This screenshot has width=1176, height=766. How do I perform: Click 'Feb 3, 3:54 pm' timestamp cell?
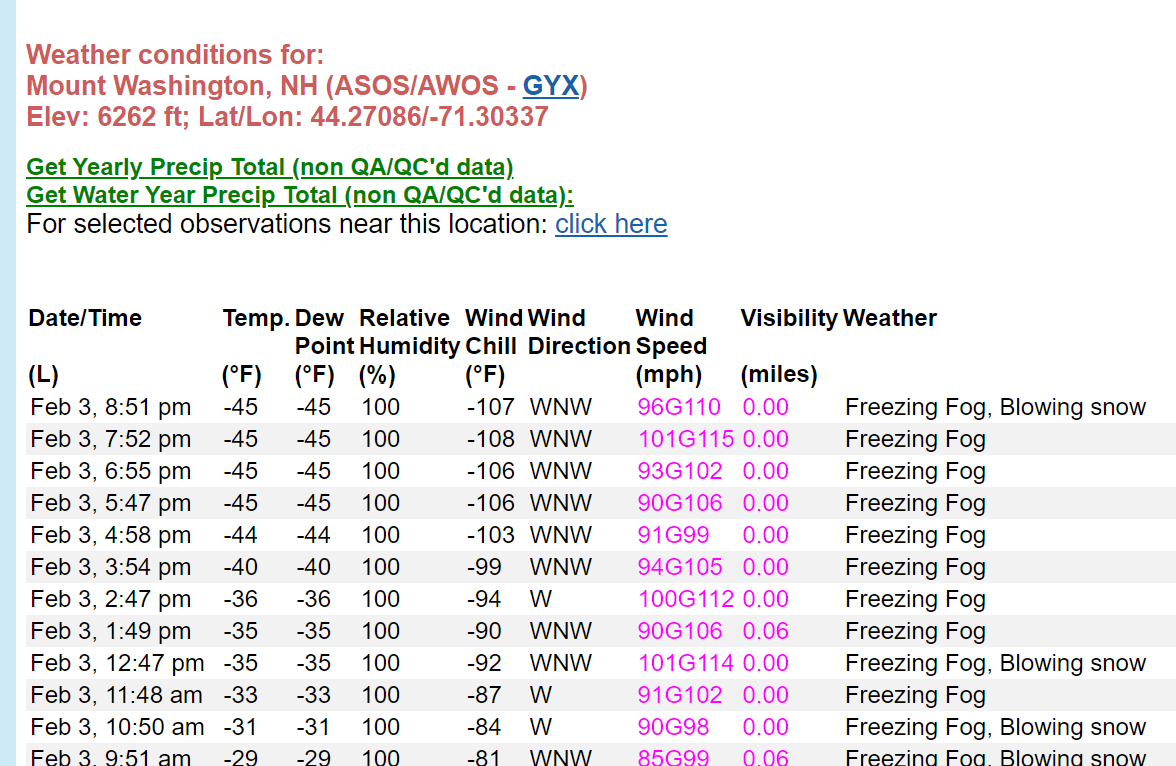111,567
